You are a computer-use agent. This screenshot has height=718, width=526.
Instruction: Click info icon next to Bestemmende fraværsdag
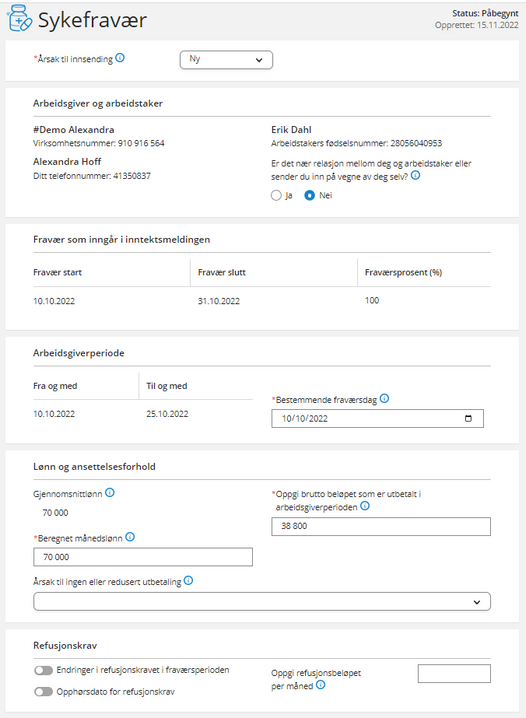point(385,398)
